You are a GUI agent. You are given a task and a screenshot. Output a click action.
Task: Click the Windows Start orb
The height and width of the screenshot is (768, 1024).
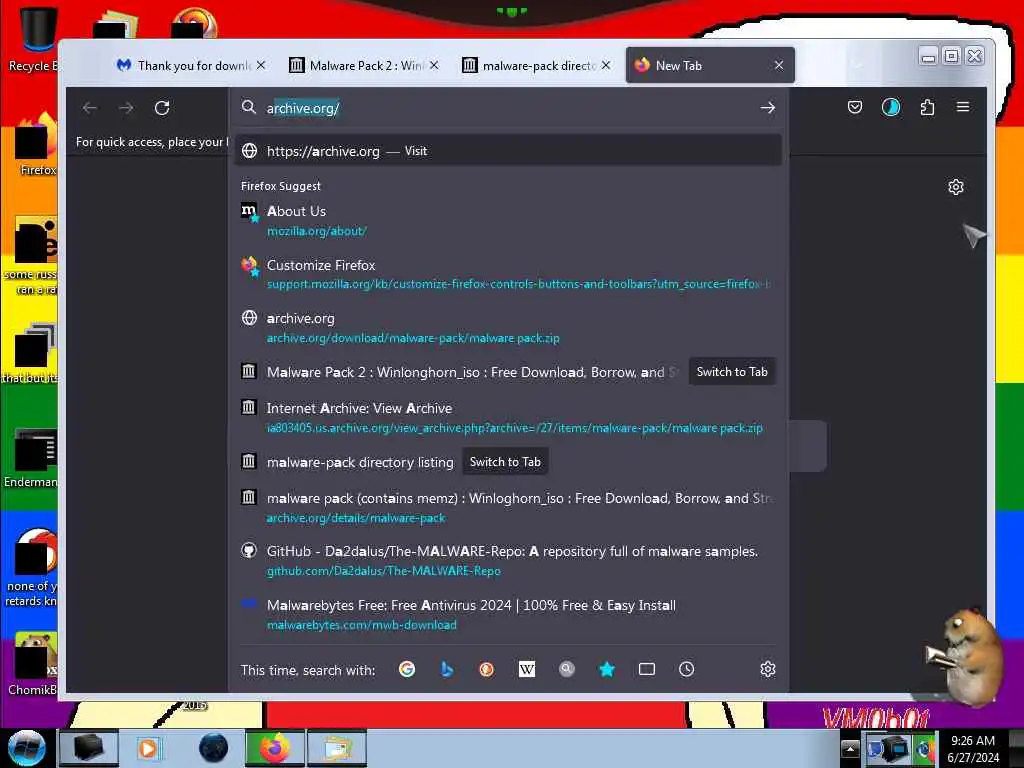26,748
